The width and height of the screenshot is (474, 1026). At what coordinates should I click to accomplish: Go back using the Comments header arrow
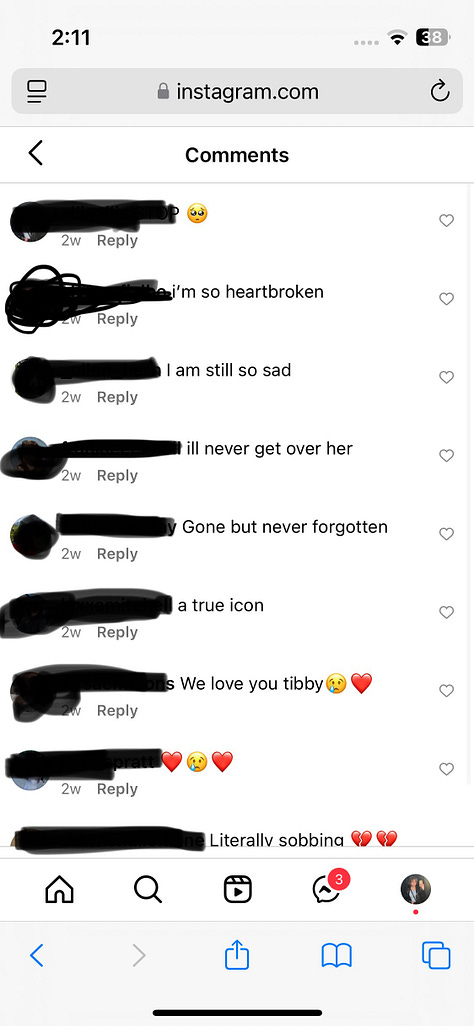coord(35,153)
